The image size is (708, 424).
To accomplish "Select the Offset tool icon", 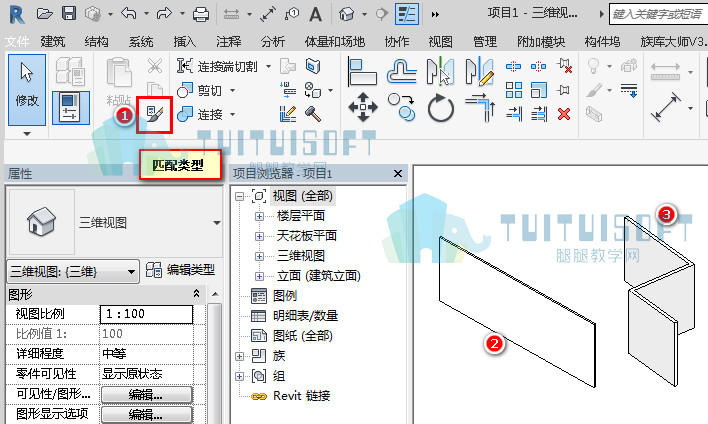I will 401,71.
